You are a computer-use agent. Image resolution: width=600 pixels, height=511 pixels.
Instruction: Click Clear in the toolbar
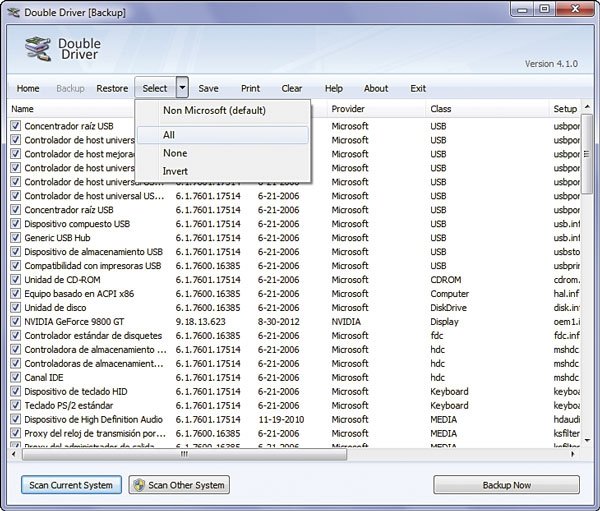coord(292,88)
